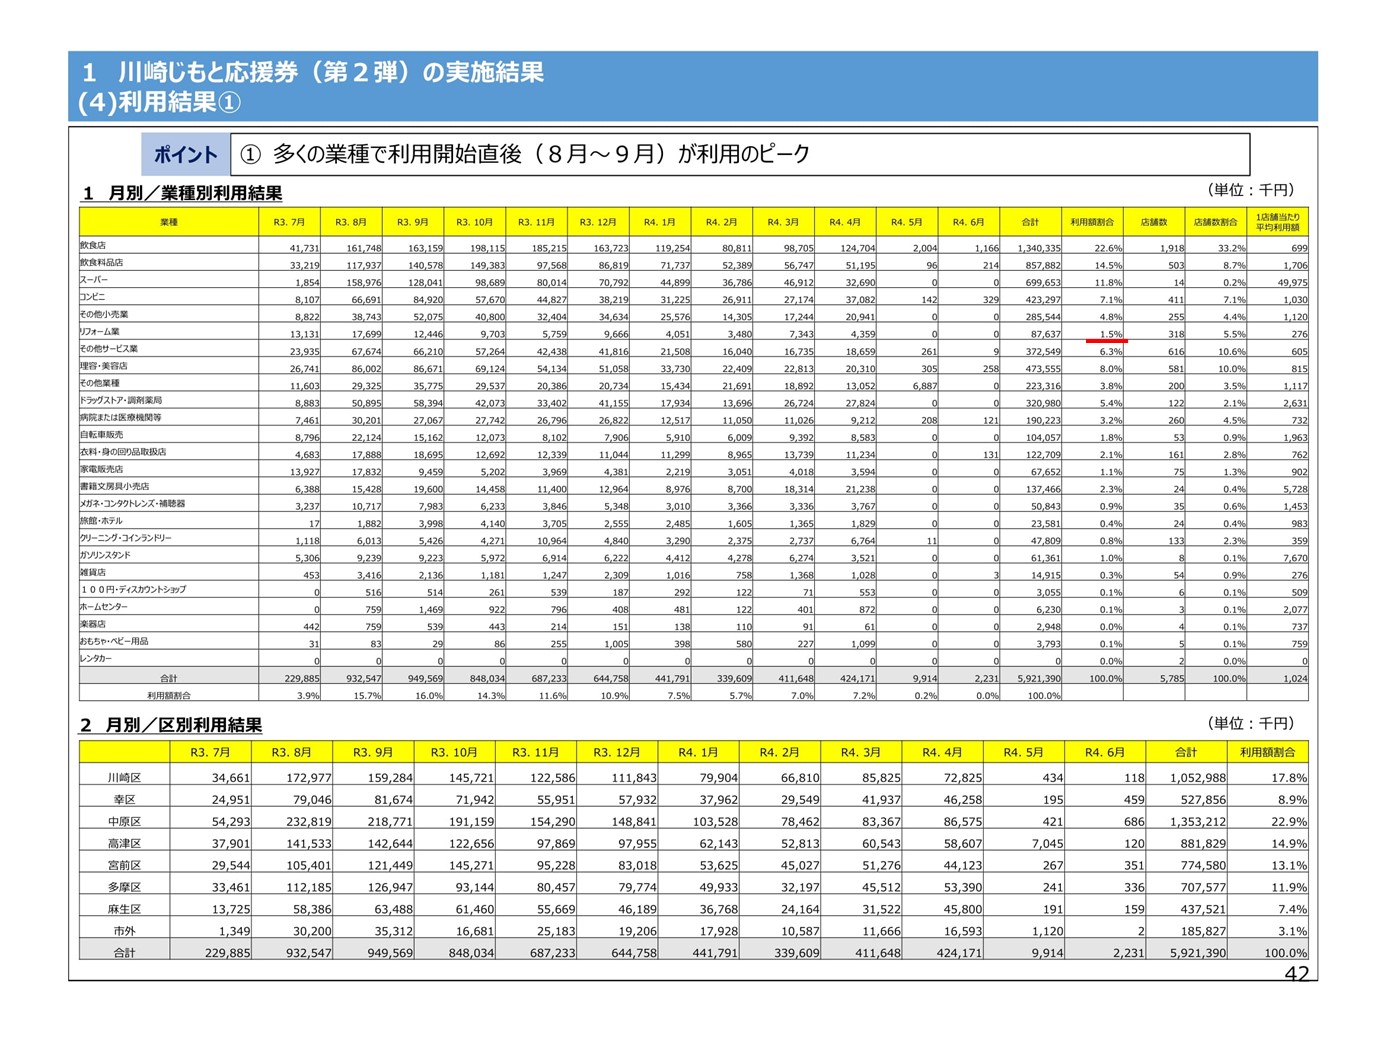The image size is (1387, 1040).
Task: Select the 'レンタカー' row label
Action: tap(96, 659)
